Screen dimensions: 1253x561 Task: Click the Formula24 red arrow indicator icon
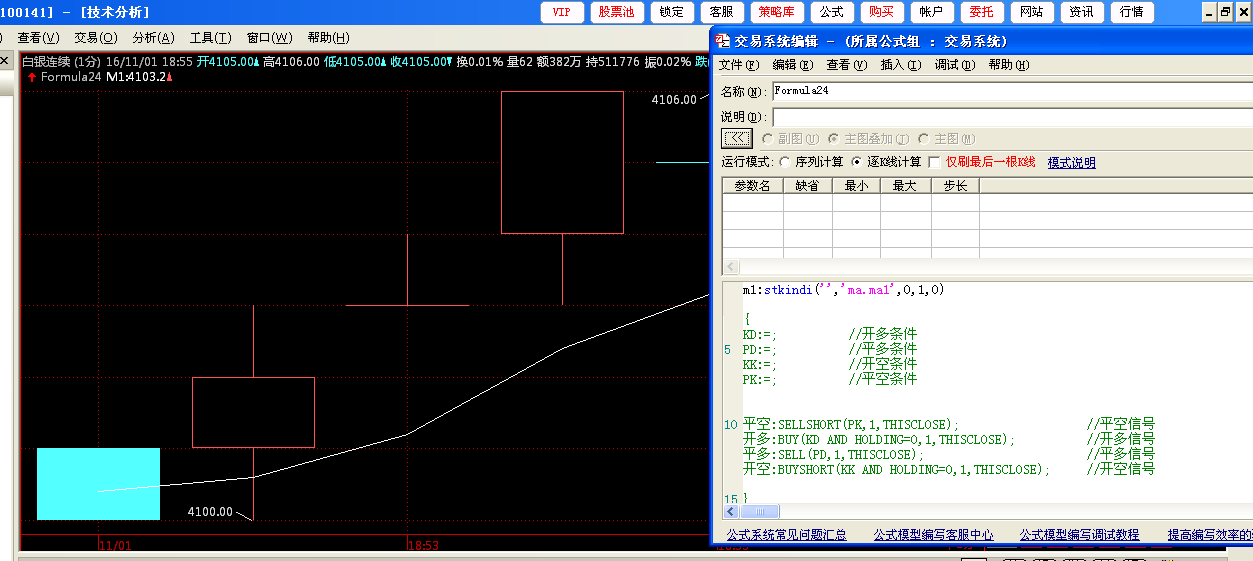click(31, 77)
